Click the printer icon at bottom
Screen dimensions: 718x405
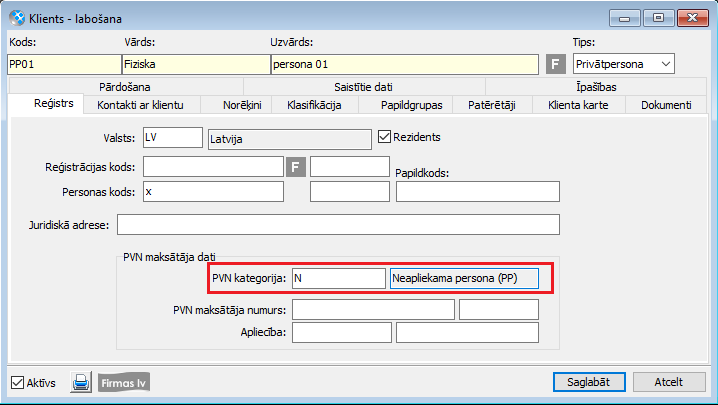click(x=81, y=382)
